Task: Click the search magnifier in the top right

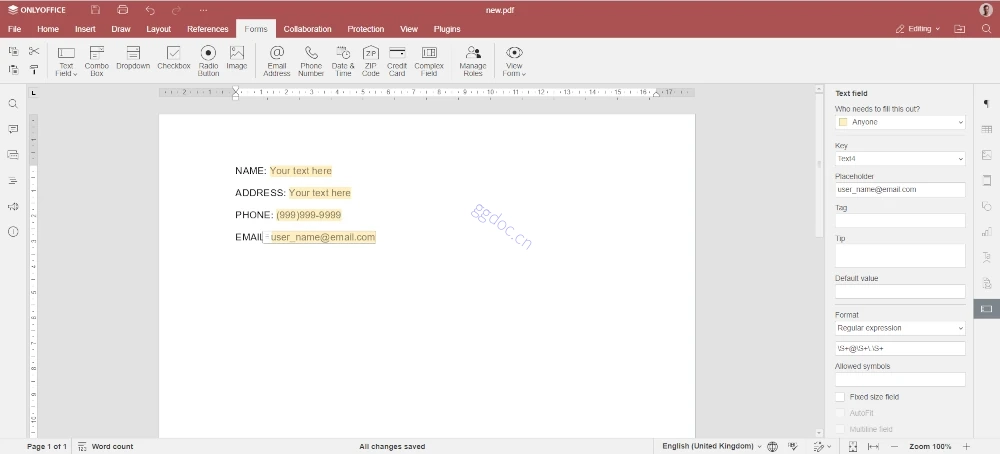Action: pyautogui.click(x=987, y=29)
